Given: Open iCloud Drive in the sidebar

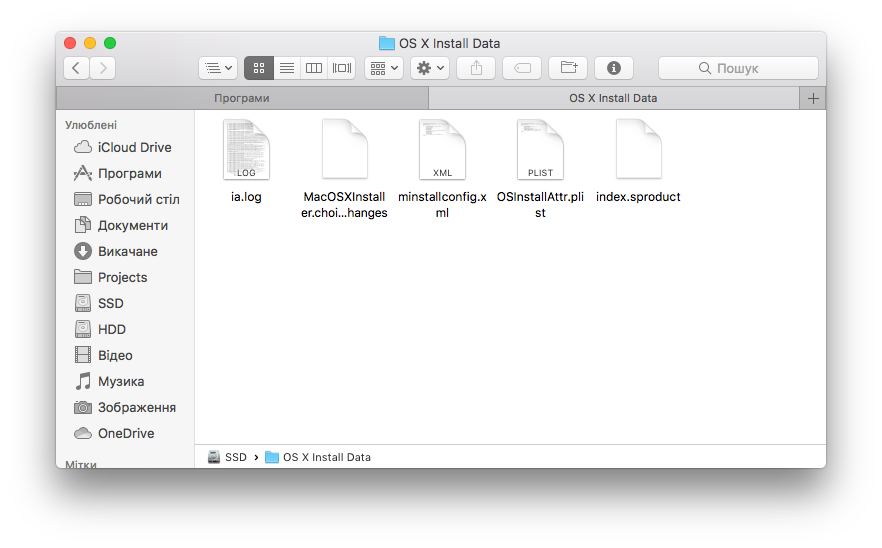Looking at the screenshot, I should coord(123,147).
